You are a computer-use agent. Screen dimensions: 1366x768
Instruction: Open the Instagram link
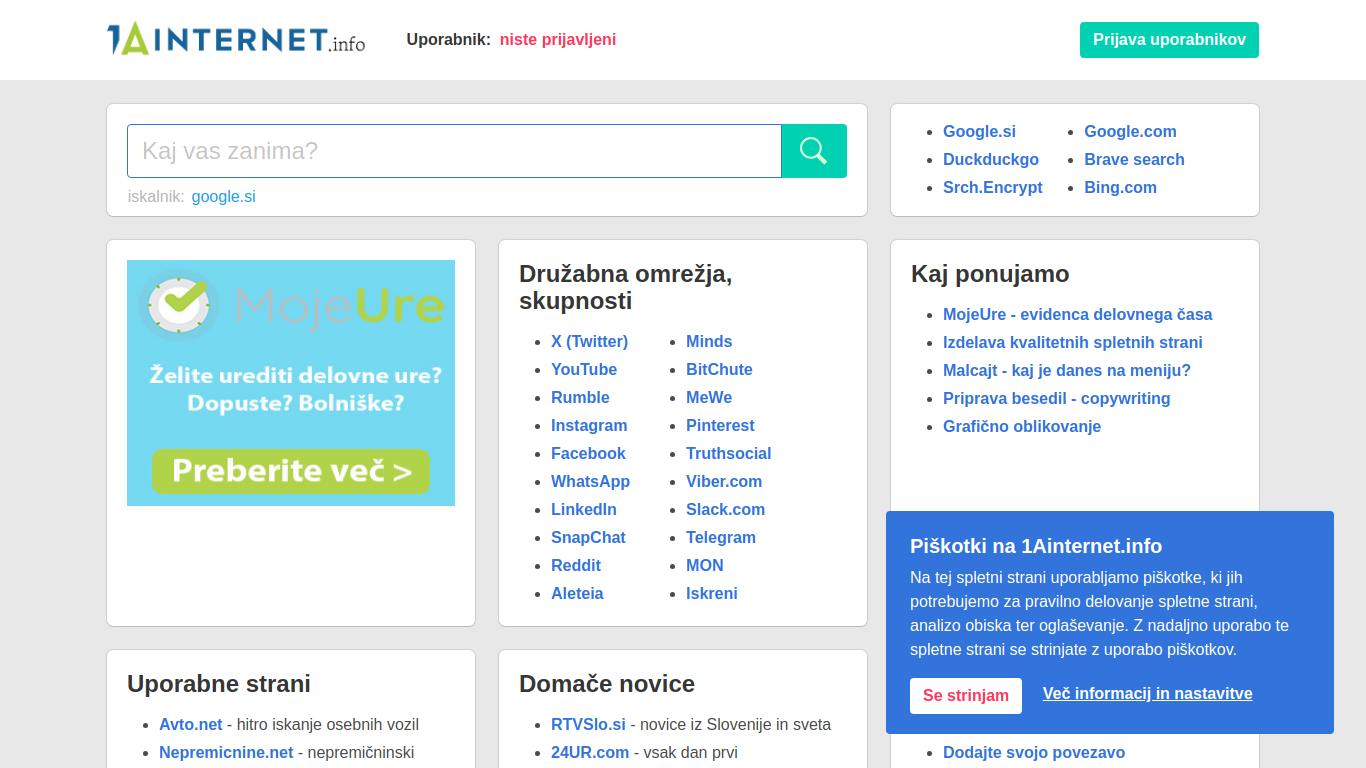click(x=589, y=426)
